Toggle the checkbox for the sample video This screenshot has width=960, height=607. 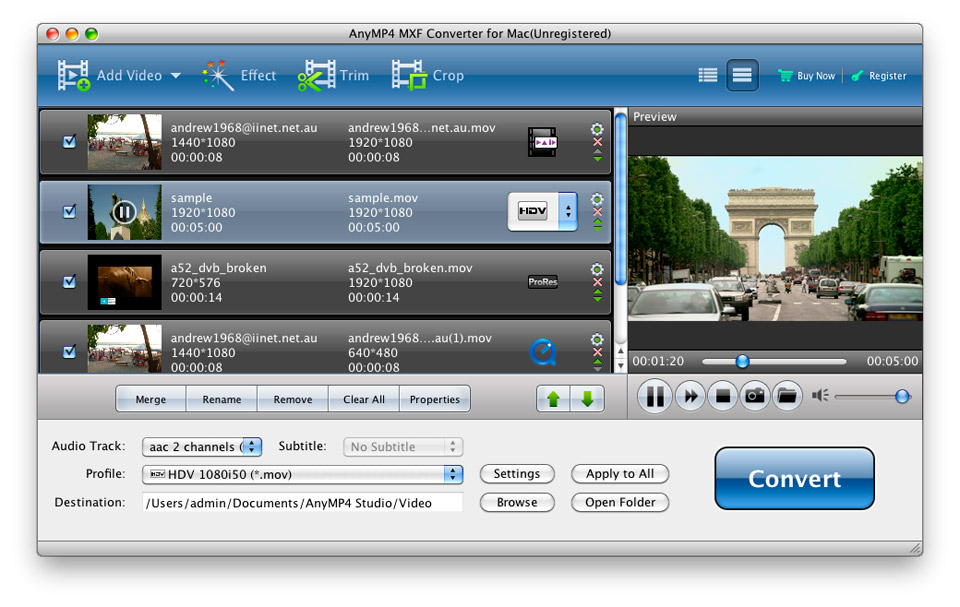[70, 212]
